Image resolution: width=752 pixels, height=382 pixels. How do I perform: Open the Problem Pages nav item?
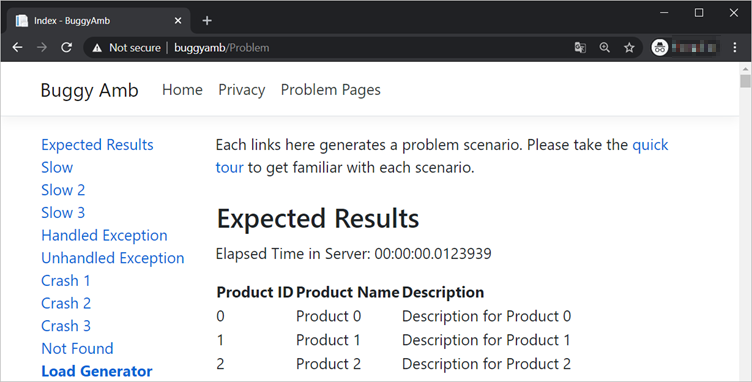click(330, 90)
